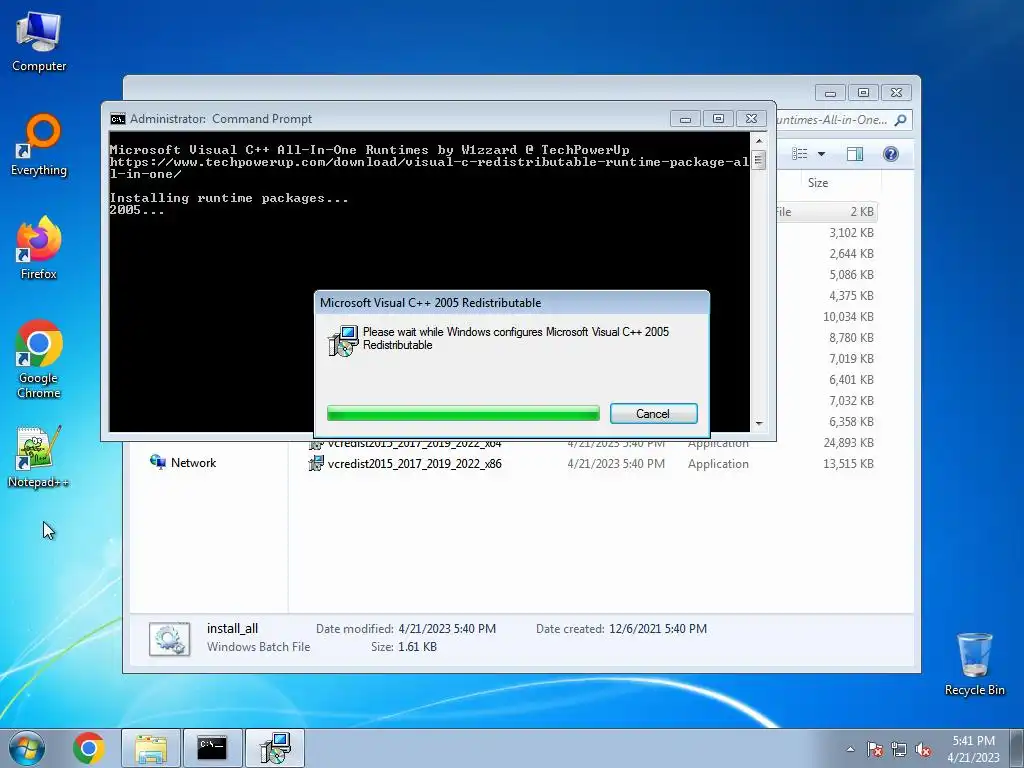The image size is (1024, 768).
Task: Cancel the Visual C++ 2005 installation
Action: 653,413
